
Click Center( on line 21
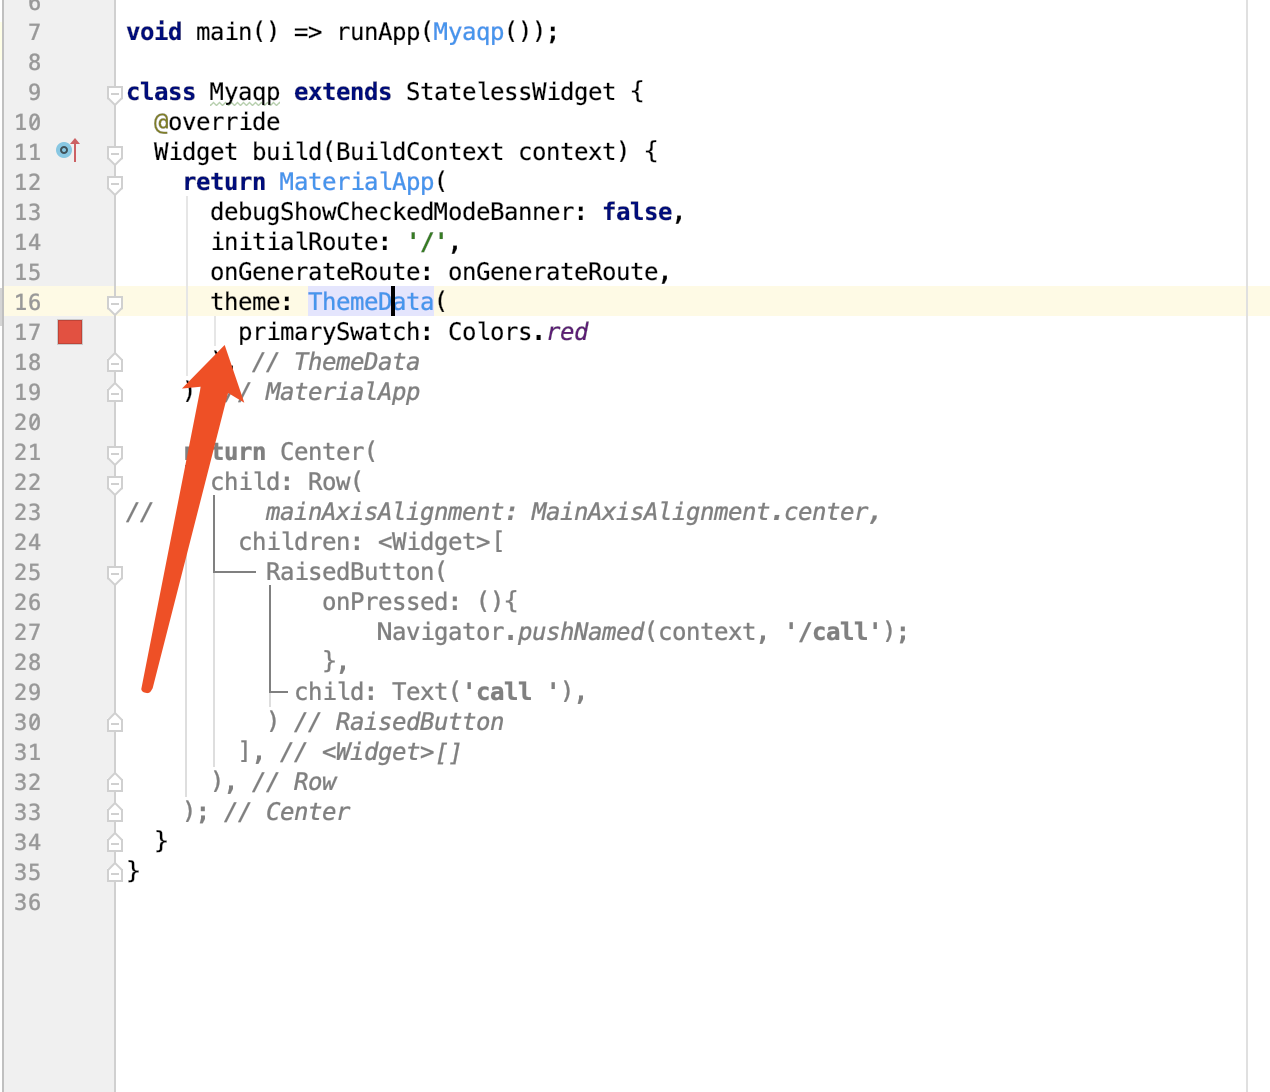pyautogui.click(x=328, y=452)
